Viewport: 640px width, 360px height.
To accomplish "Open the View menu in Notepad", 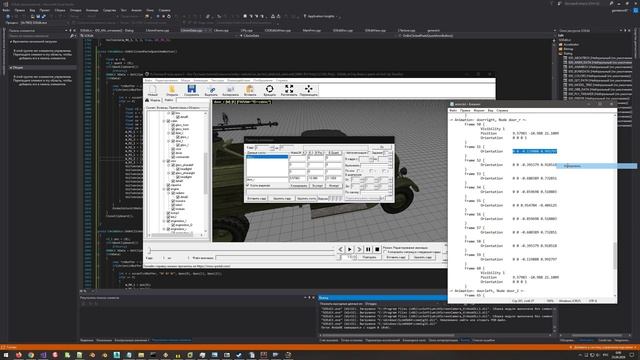I will tap(490, 110).
